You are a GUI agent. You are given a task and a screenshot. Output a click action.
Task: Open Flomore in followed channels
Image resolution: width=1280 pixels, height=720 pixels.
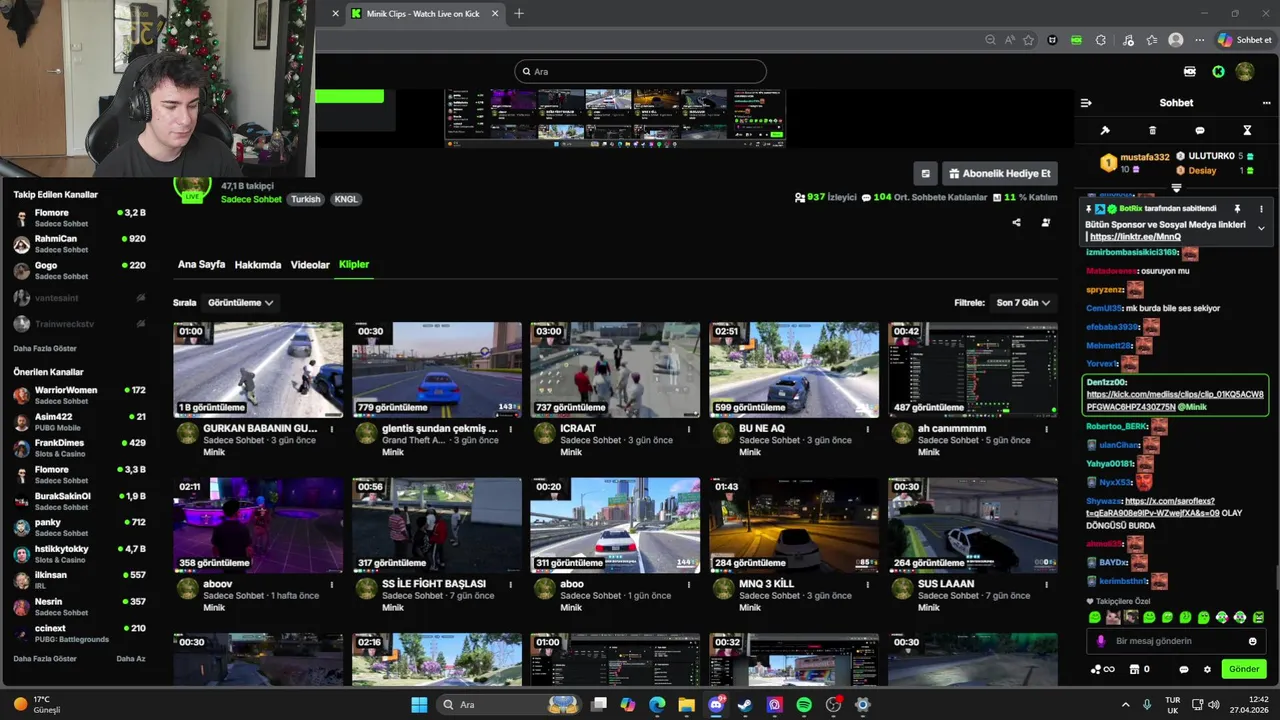point(80,217)
